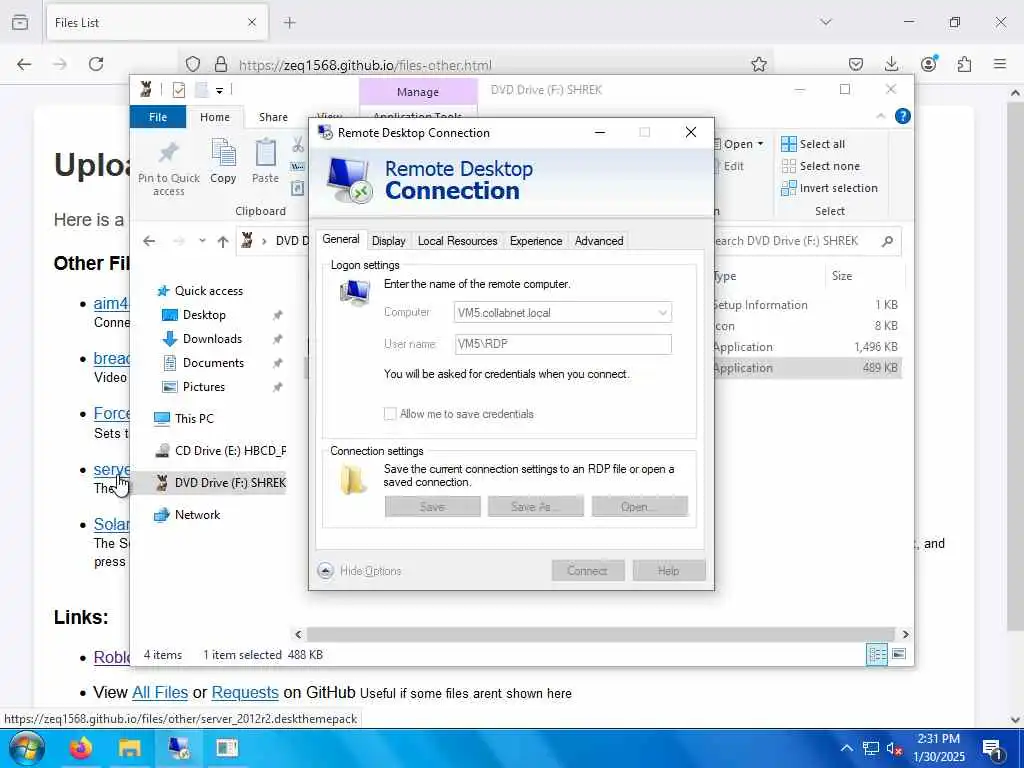Open the All Files link
Viewport: 1024px width, 768px height.
[160, 692]
